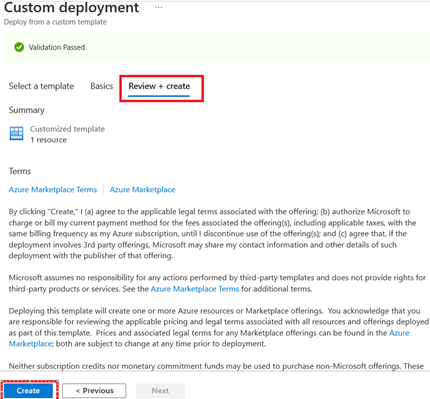This screenshot has height=399, width=430.
Task: Select the '1 resource' text
Action: coord(49,140)
